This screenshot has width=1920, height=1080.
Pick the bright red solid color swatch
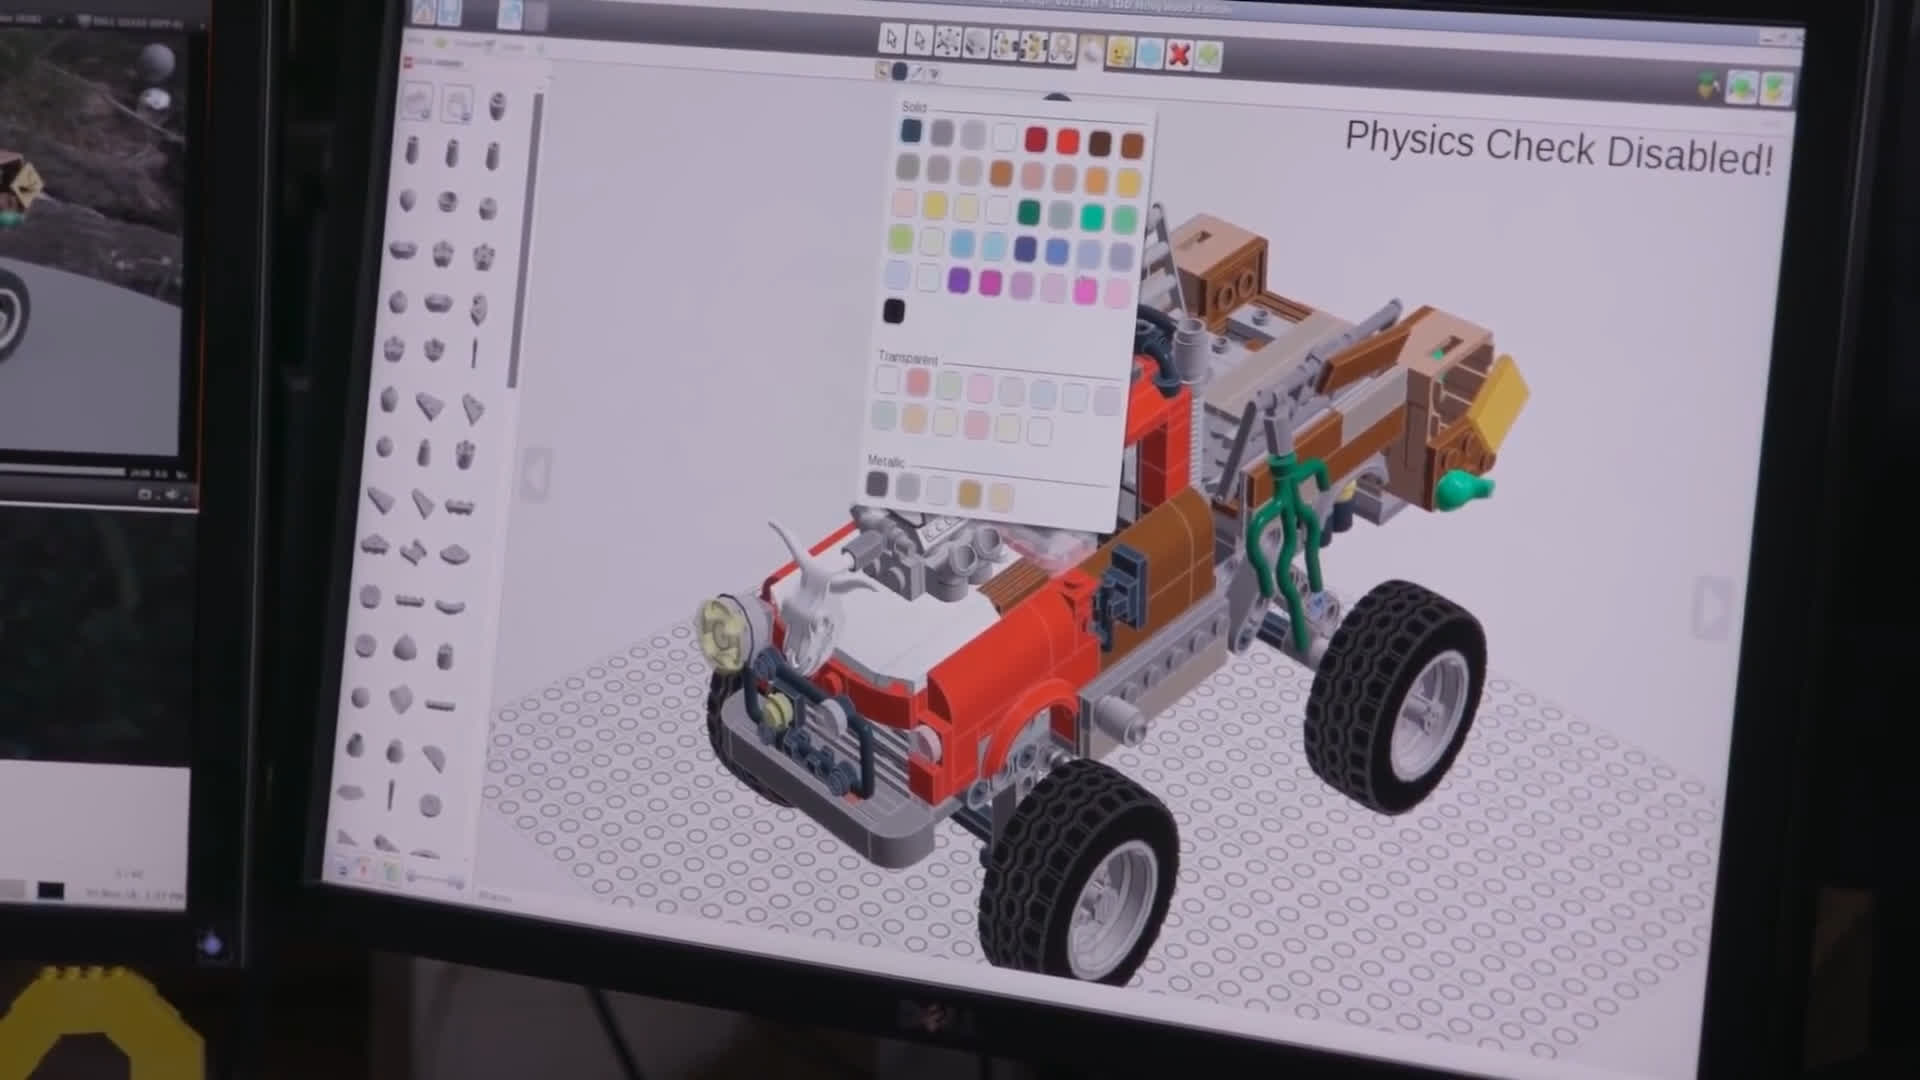click(1067, 141)
